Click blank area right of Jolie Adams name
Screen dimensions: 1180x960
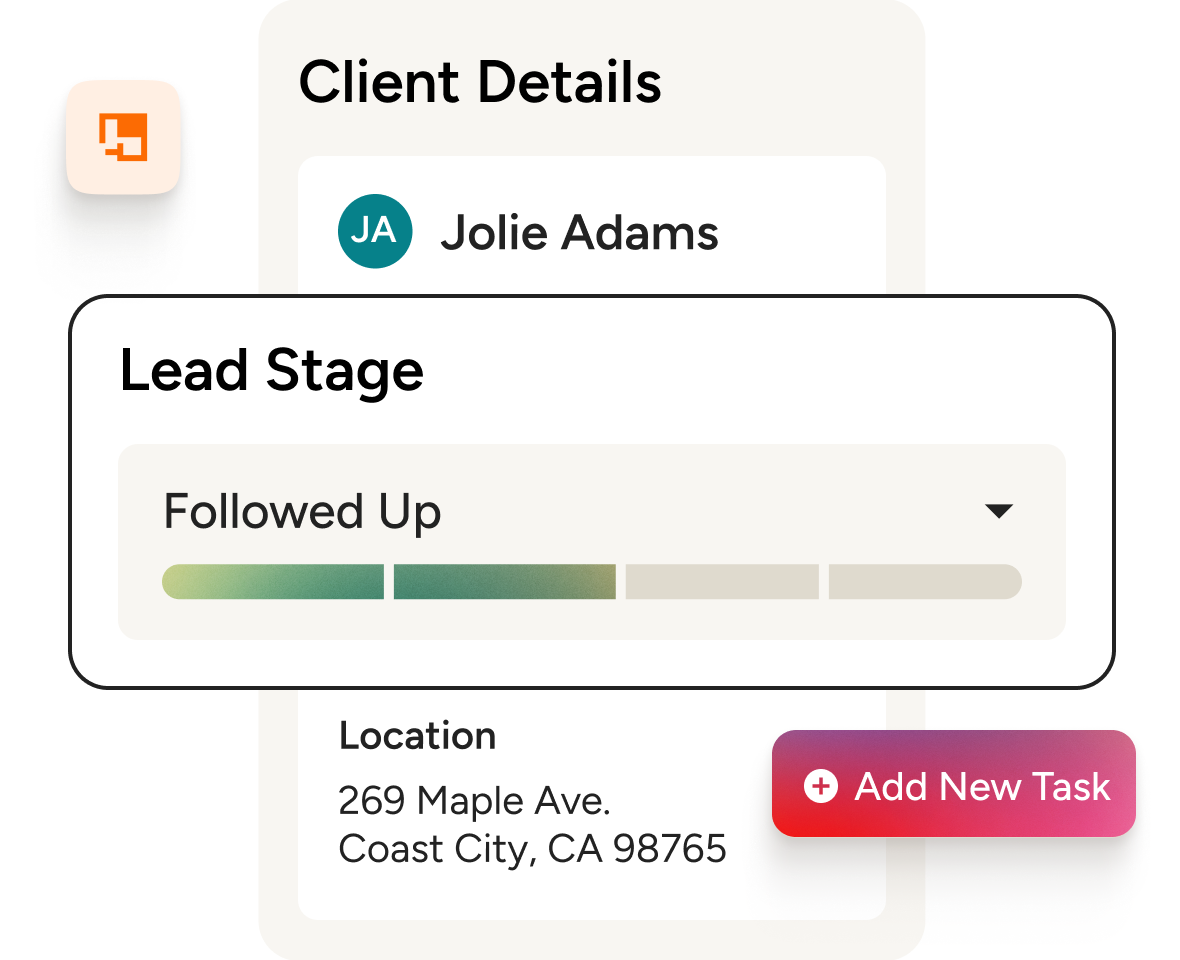pos(800,233)
